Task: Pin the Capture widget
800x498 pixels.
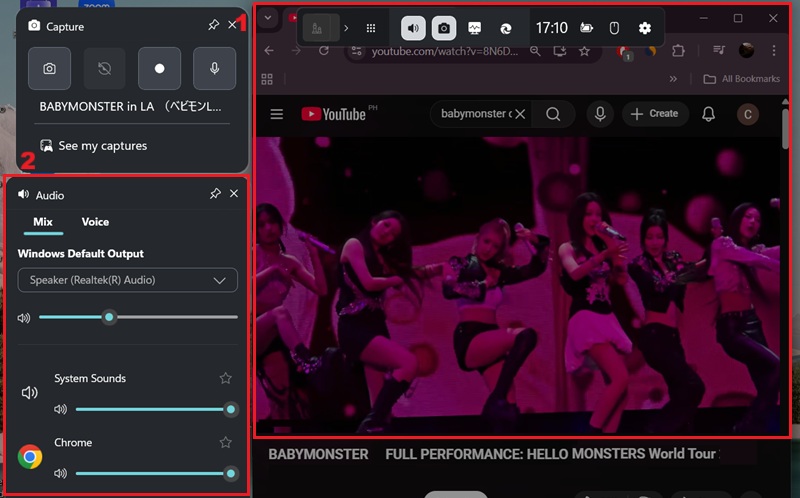Action: tap(214, 24)
